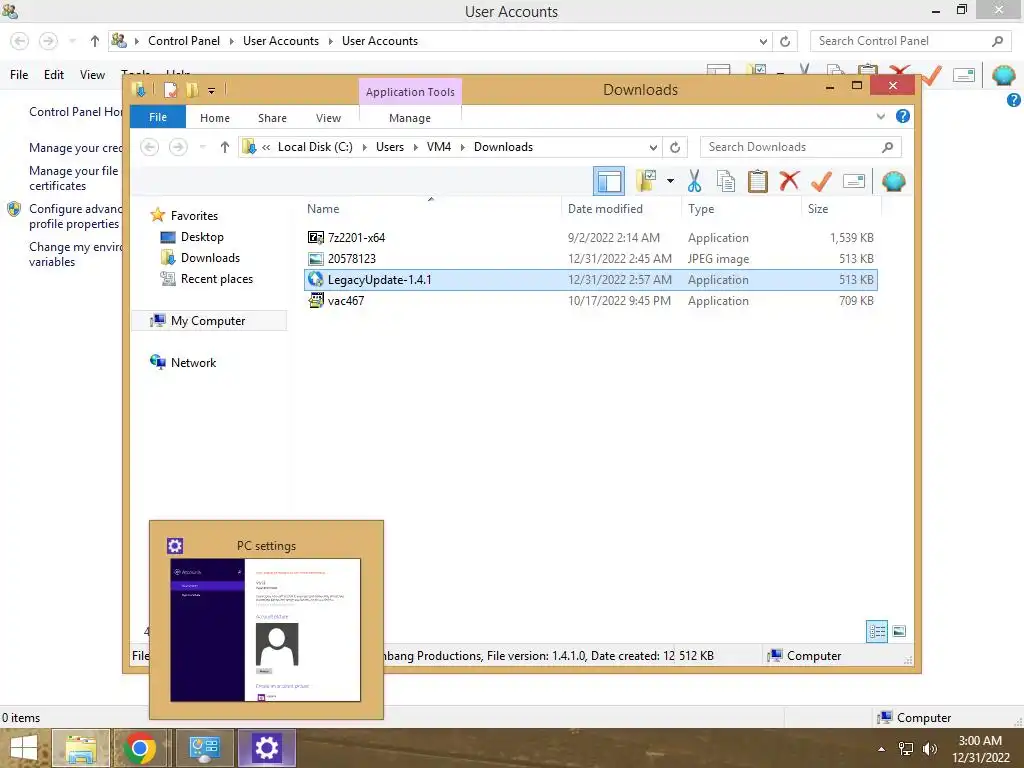Click the E-mail envelope icon in Downloads toolbar
The width and height of the screenshot is (1024, 768).
pos(854,181)
